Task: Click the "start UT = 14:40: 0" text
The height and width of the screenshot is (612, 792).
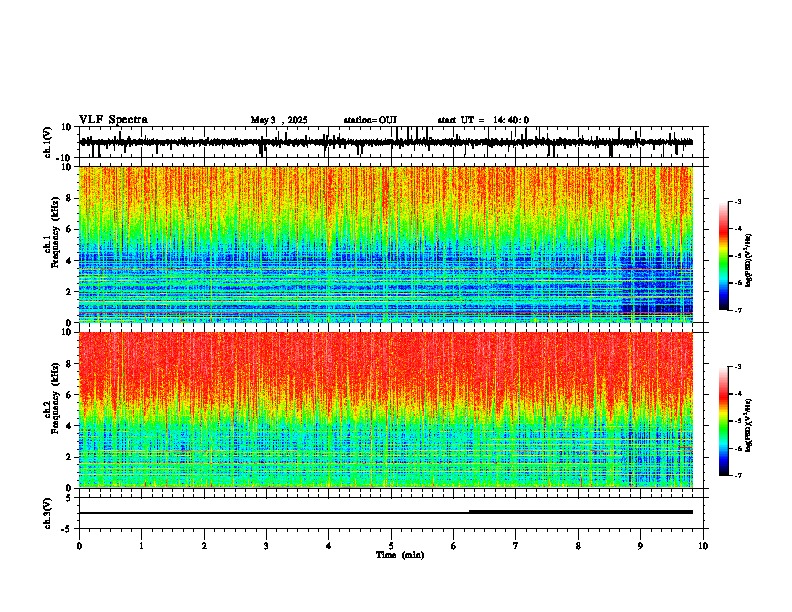Action: 483,120
